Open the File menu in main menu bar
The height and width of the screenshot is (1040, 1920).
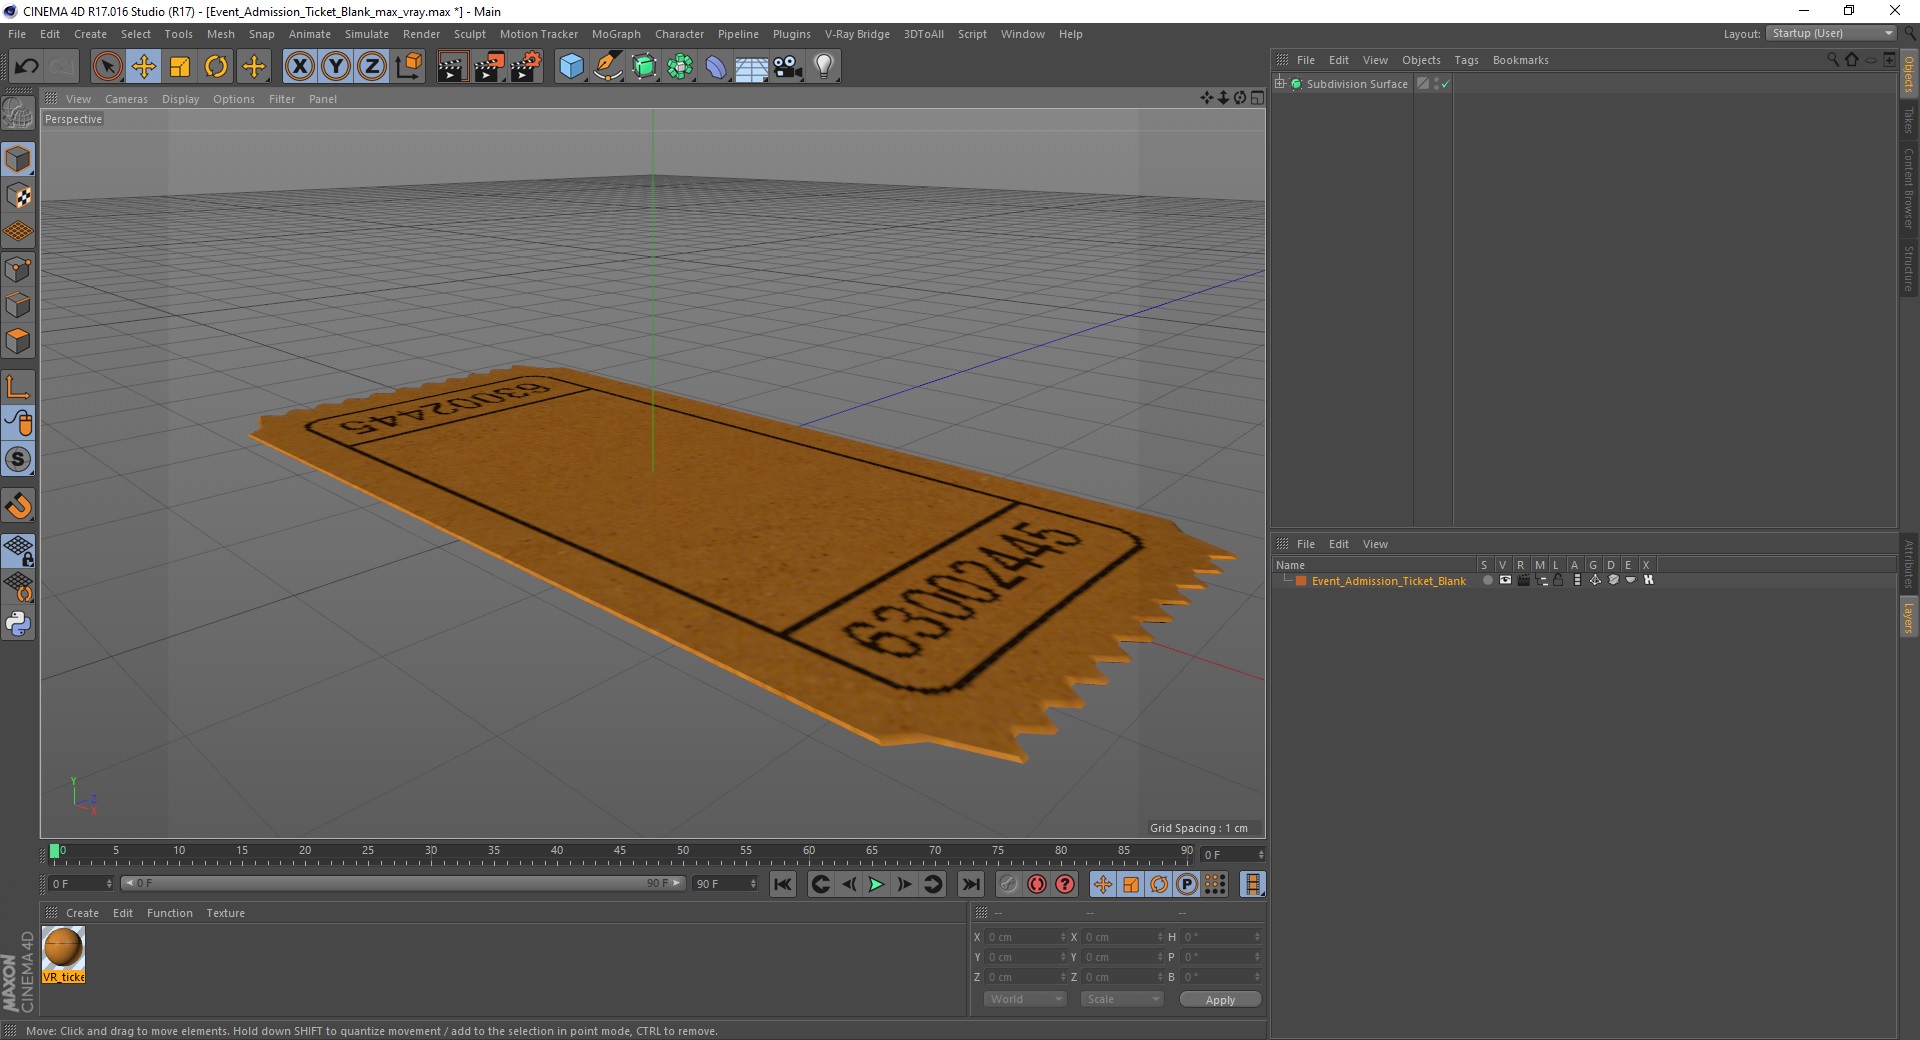click(x=17, y=34)
